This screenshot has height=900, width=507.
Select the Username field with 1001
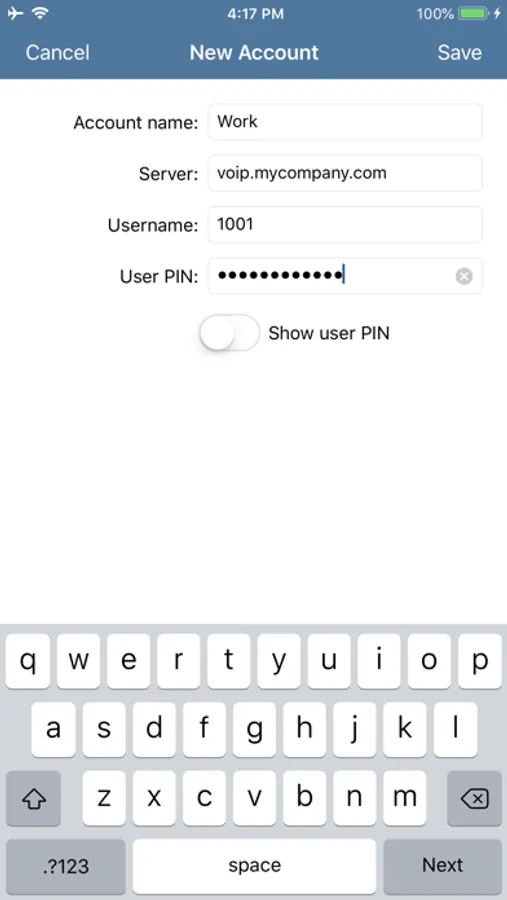345,224
